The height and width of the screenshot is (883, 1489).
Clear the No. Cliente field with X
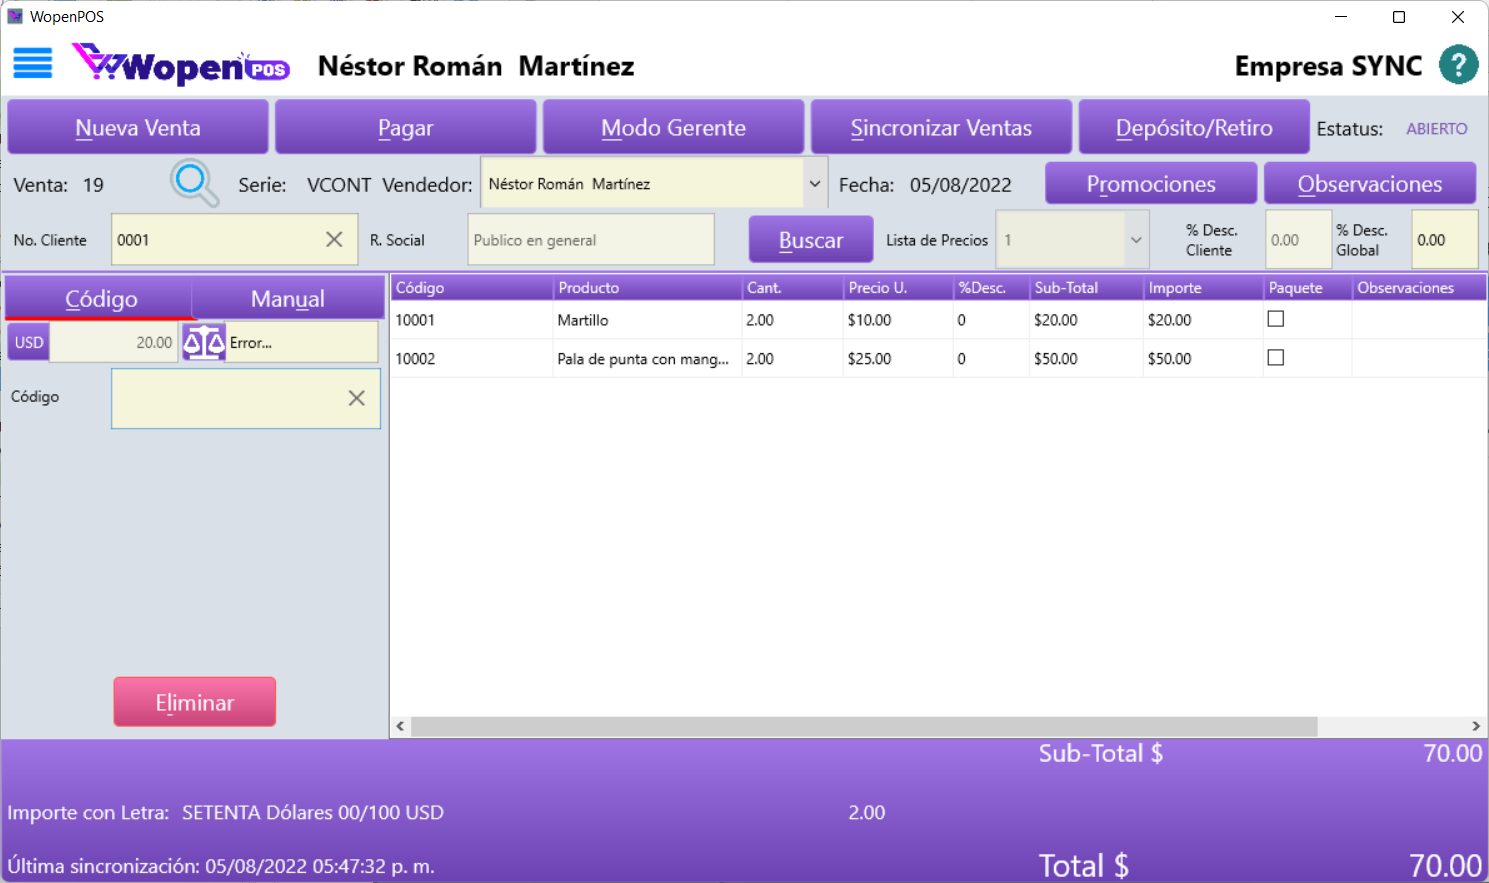334,240
